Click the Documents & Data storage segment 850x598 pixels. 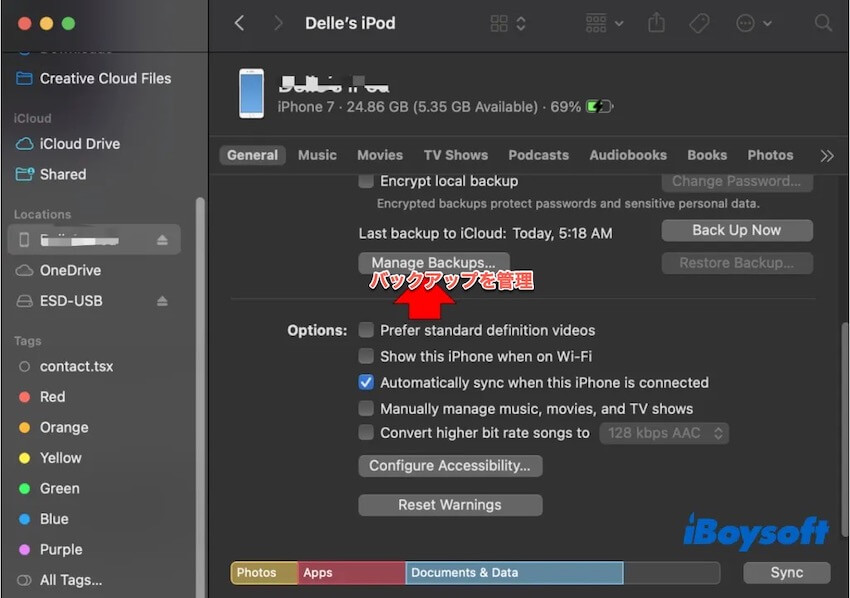[x=514, y=573]
